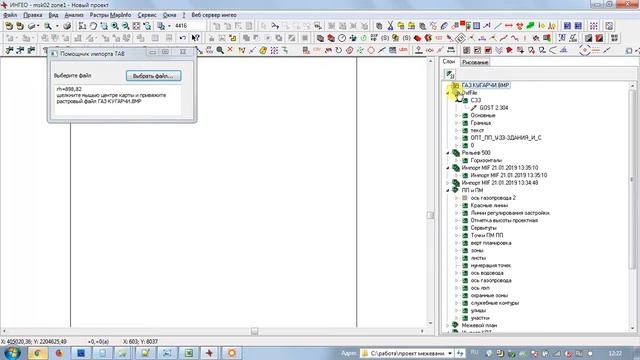The height and width of the screenshot is (360, 640).
Task: Expand the Межевой план node
Action: coord(448,326)
